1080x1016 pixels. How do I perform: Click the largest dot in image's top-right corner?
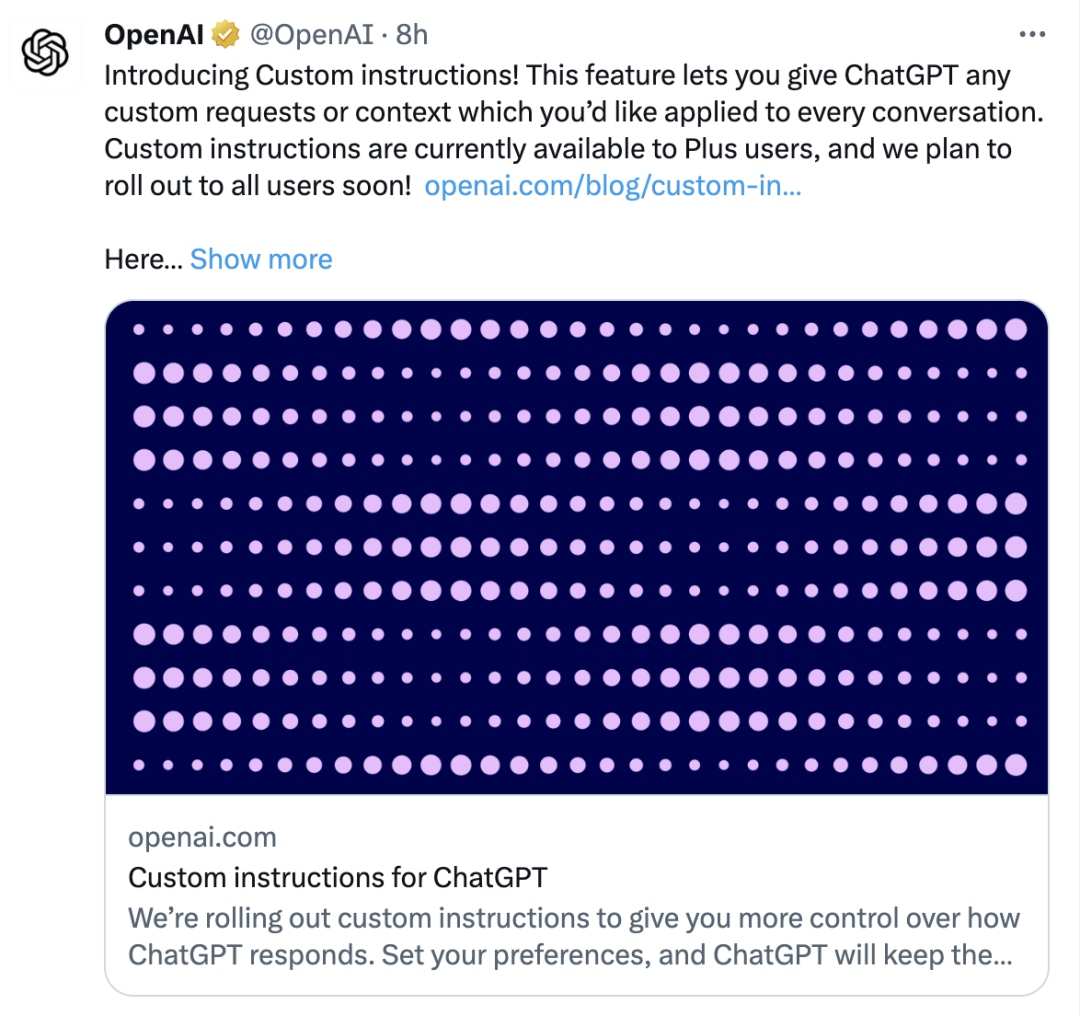point(1016,329)
